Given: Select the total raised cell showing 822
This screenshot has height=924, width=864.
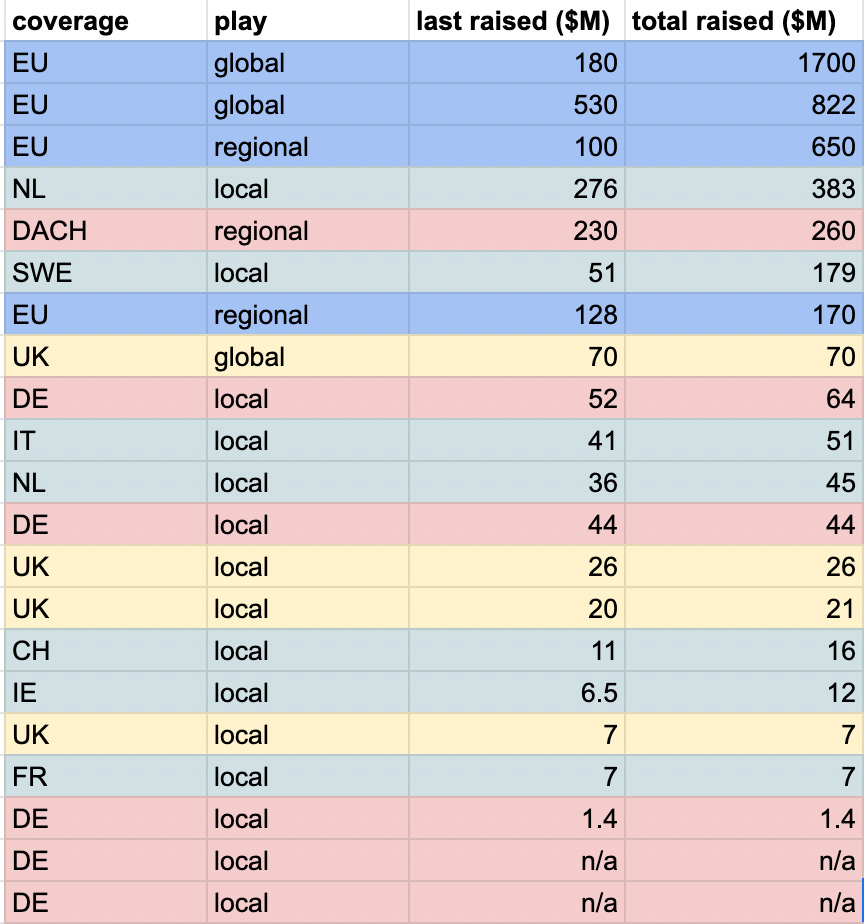Looking at the screenshot, I should point(744,105).
